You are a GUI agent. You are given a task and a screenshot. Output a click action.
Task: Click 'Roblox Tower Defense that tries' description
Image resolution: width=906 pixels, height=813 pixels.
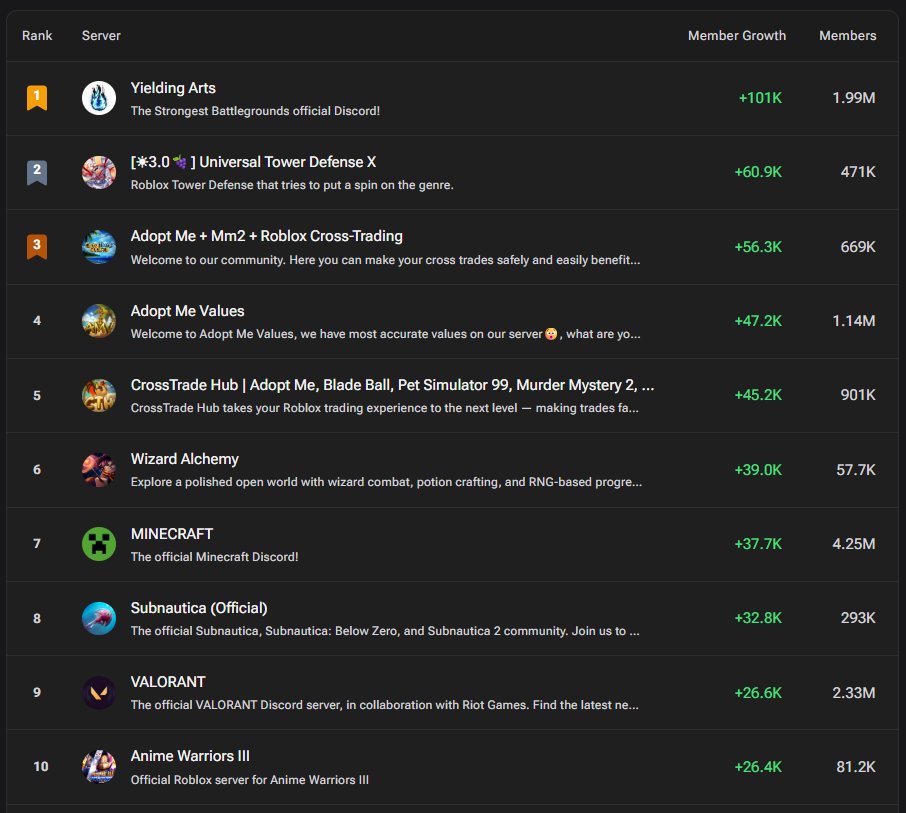click(292, 185)
